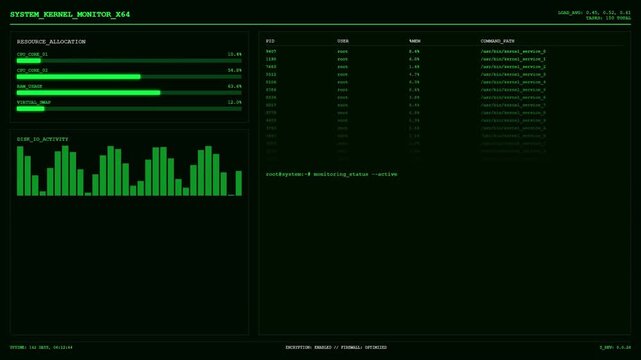641x360 pixels.
Task: Select the RAM_USAGE label
Action: (29, 86)
